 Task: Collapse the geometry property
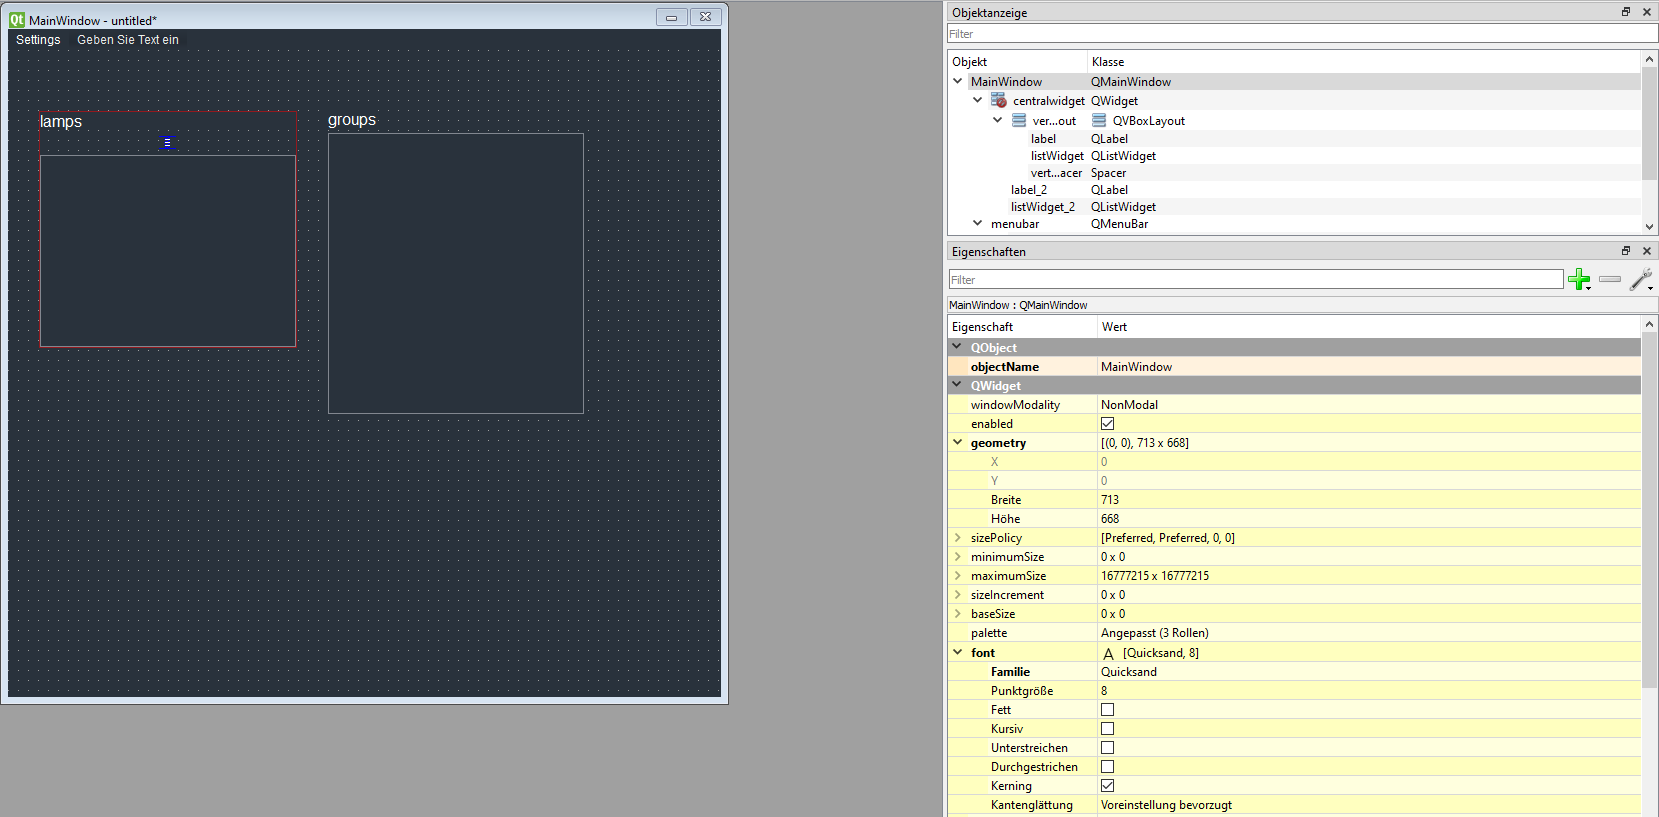click(x=957, y=442)
